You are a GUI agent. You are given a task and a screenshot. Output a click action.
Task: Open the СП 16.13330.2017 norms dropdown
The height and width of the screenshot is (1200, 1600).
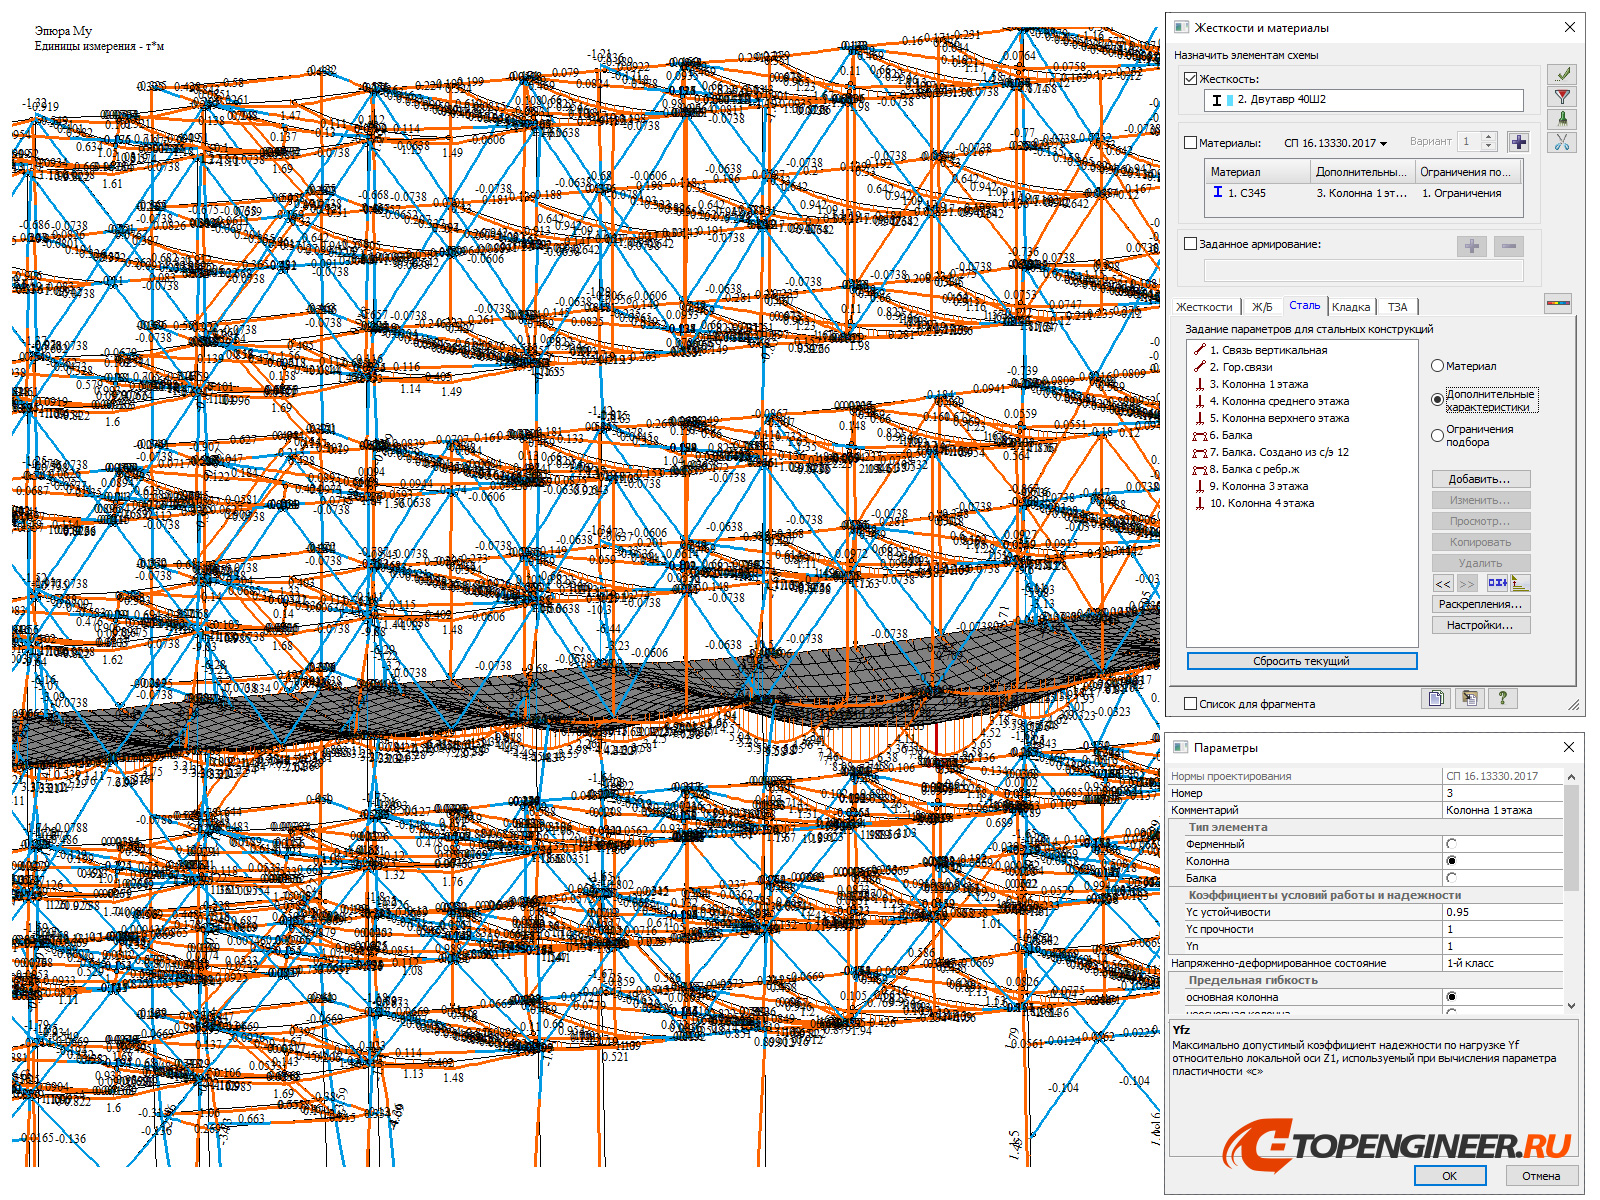pyautogui.click(x=1385, y=142)
